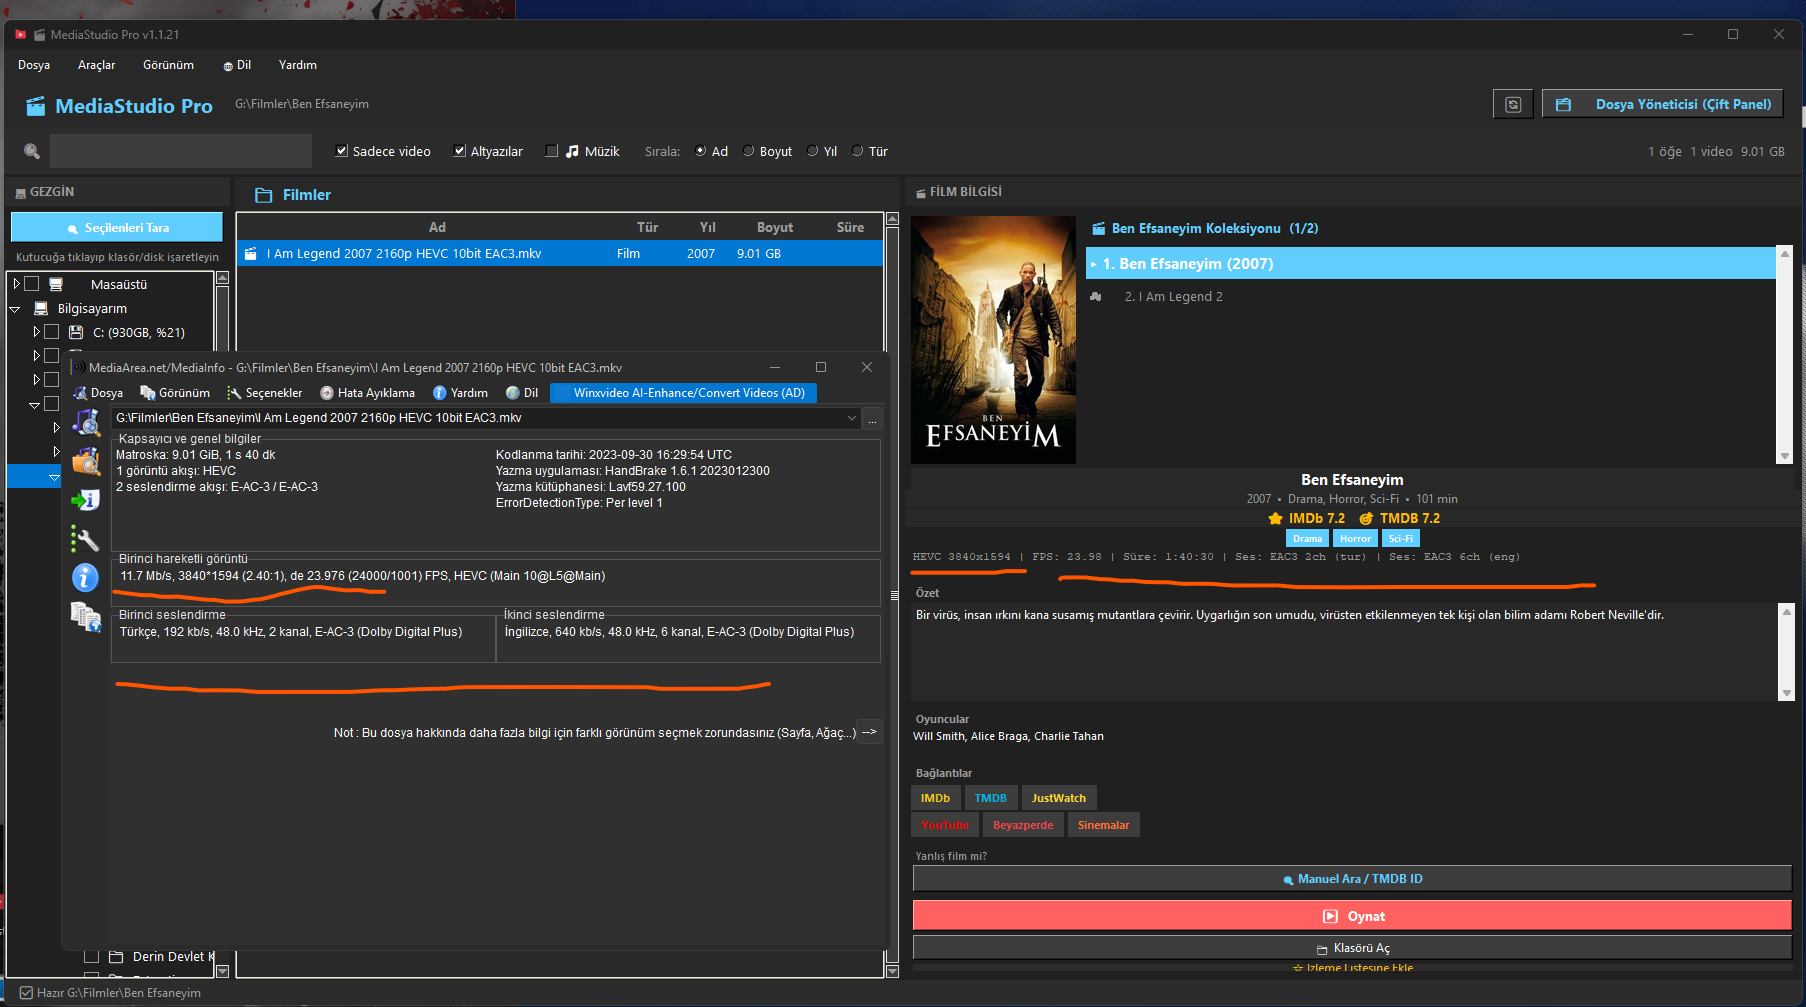Toggle the Sadece video checkbox

[342, 151]
